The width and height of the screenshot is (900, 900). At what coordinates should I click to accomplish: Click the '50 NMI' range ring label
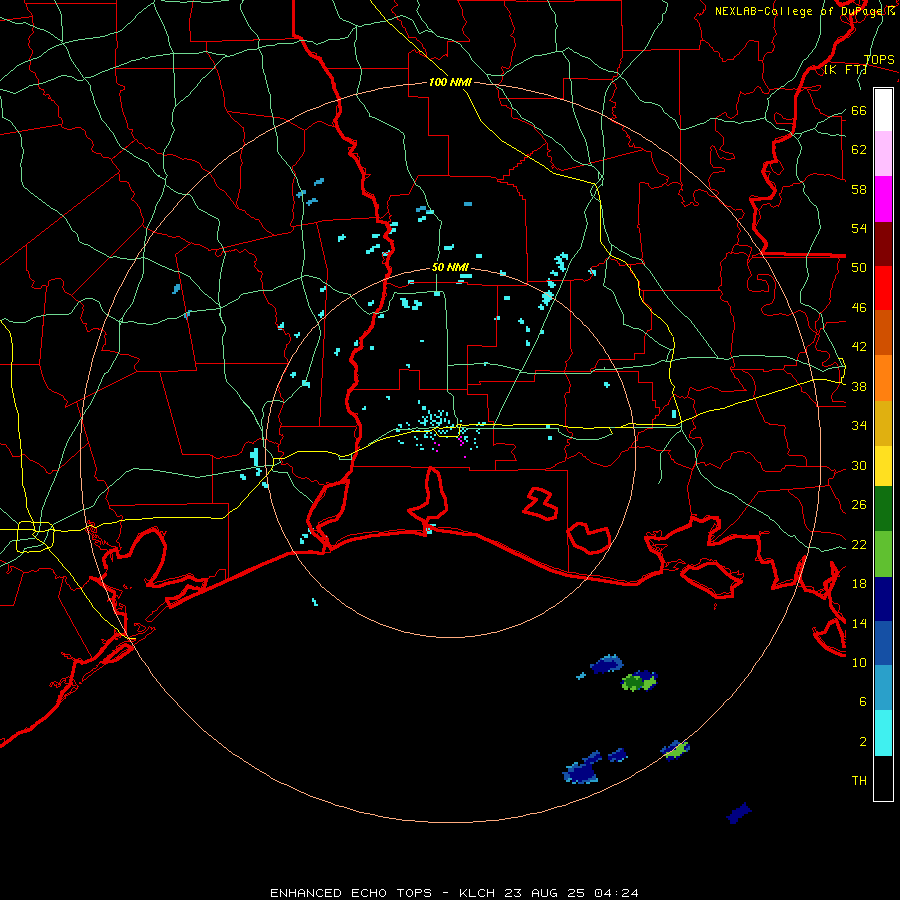[x=450, y=267]
